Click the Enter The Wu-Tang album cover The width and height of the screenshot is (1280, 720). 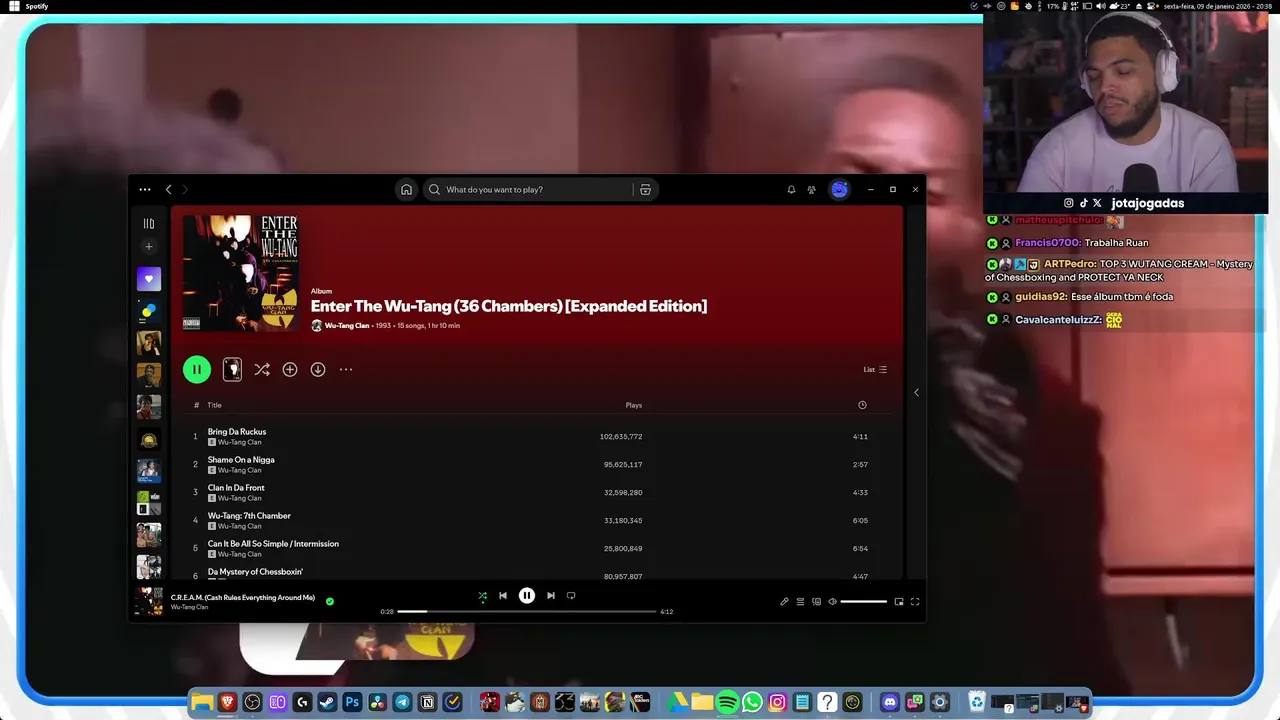[240, 272]
